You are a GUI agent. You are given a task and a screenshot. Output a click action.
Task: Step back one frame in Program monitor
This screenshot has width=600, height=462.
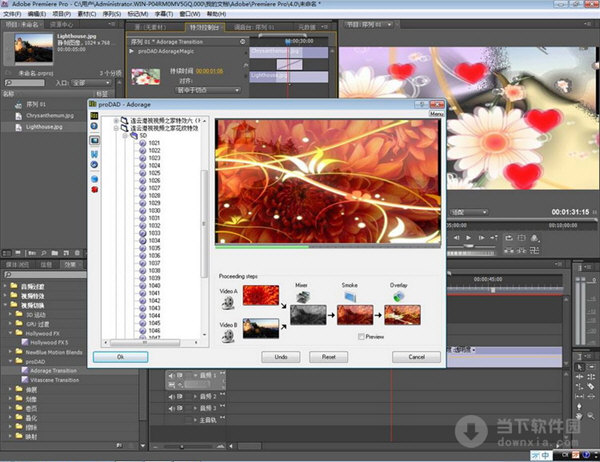click(457, 238)
